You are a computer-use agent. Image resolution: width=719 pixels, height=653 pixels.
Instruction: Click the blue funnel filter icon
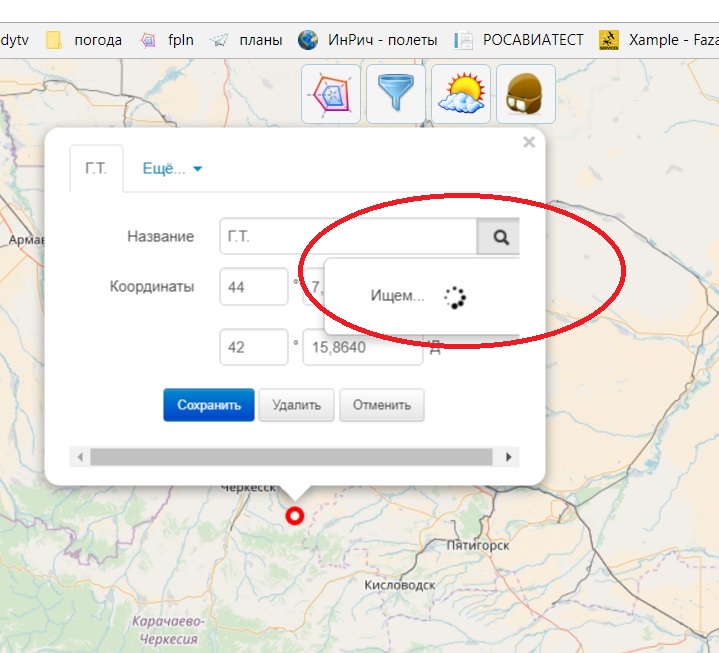[x=395, y=94]
